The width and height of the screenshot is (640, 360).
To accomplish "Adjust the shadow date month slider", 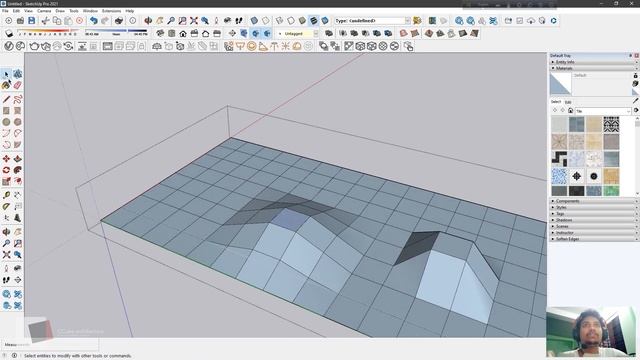I will (48, 31).
